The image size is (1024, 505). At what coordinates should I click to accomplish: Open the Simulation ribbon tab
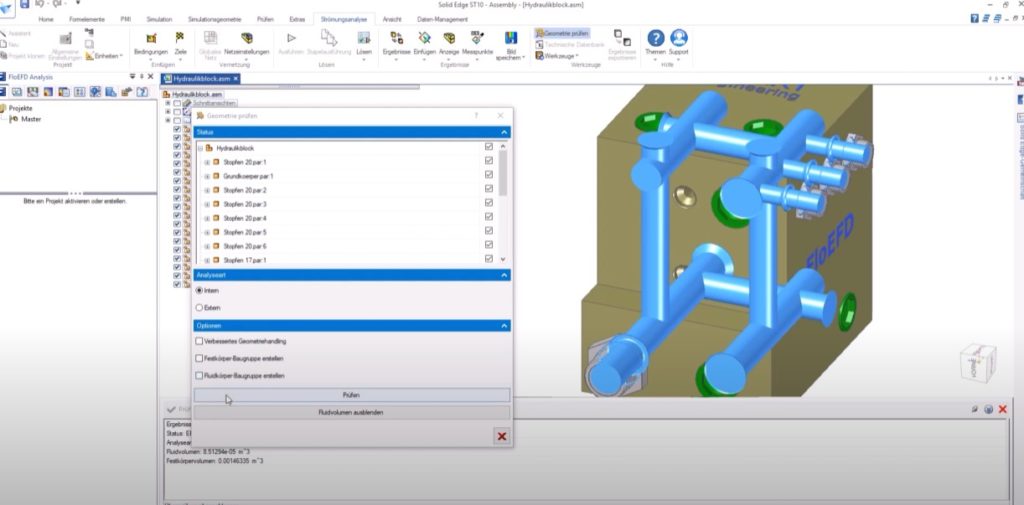click(x=159, y=20)
